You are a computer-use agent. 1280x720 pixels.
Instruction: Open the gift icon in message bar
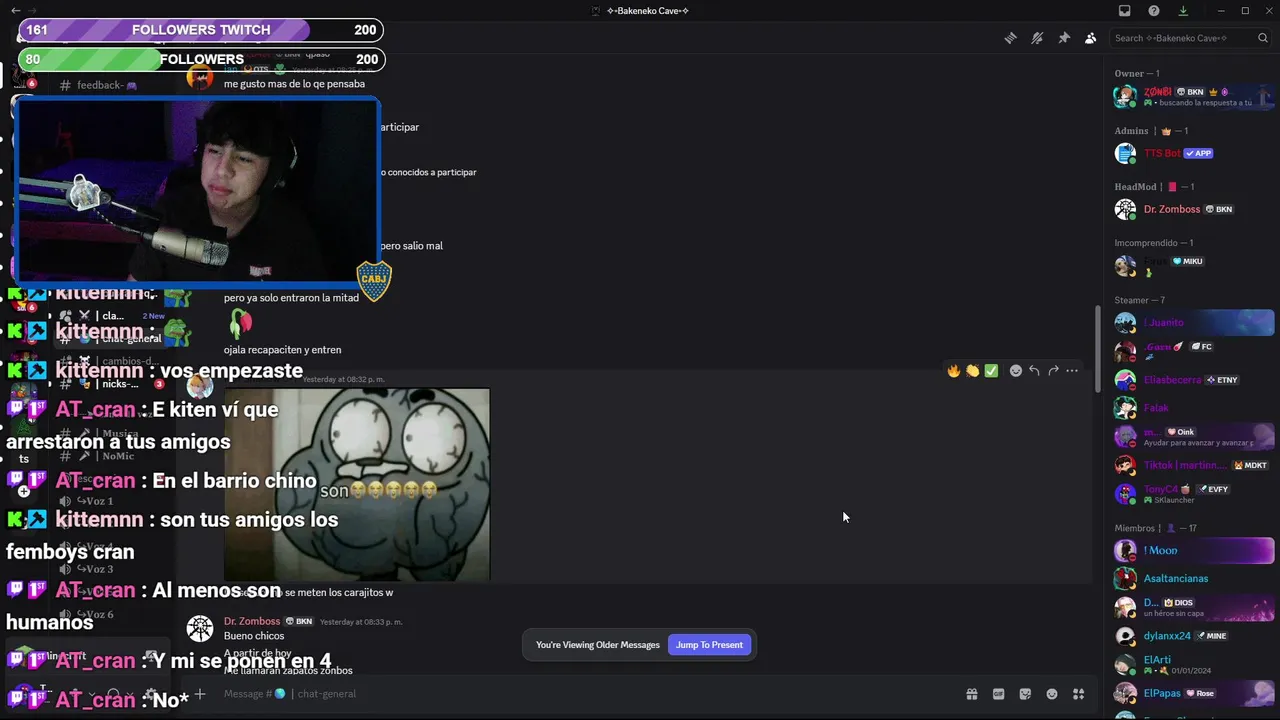(x=971, y=694)
